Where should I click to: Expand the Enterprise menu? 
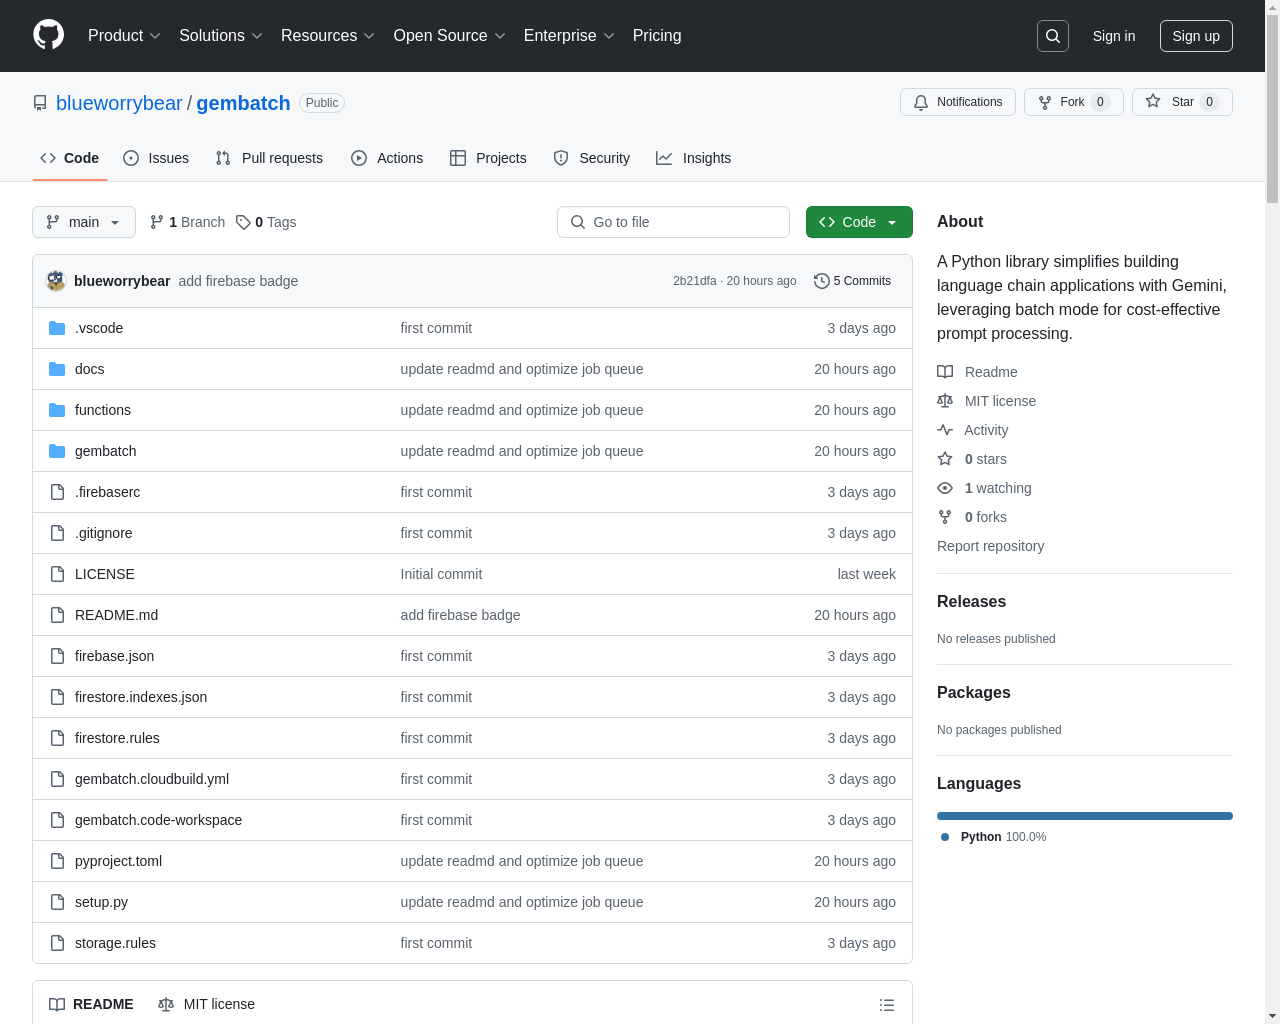[x=569, y=36]
